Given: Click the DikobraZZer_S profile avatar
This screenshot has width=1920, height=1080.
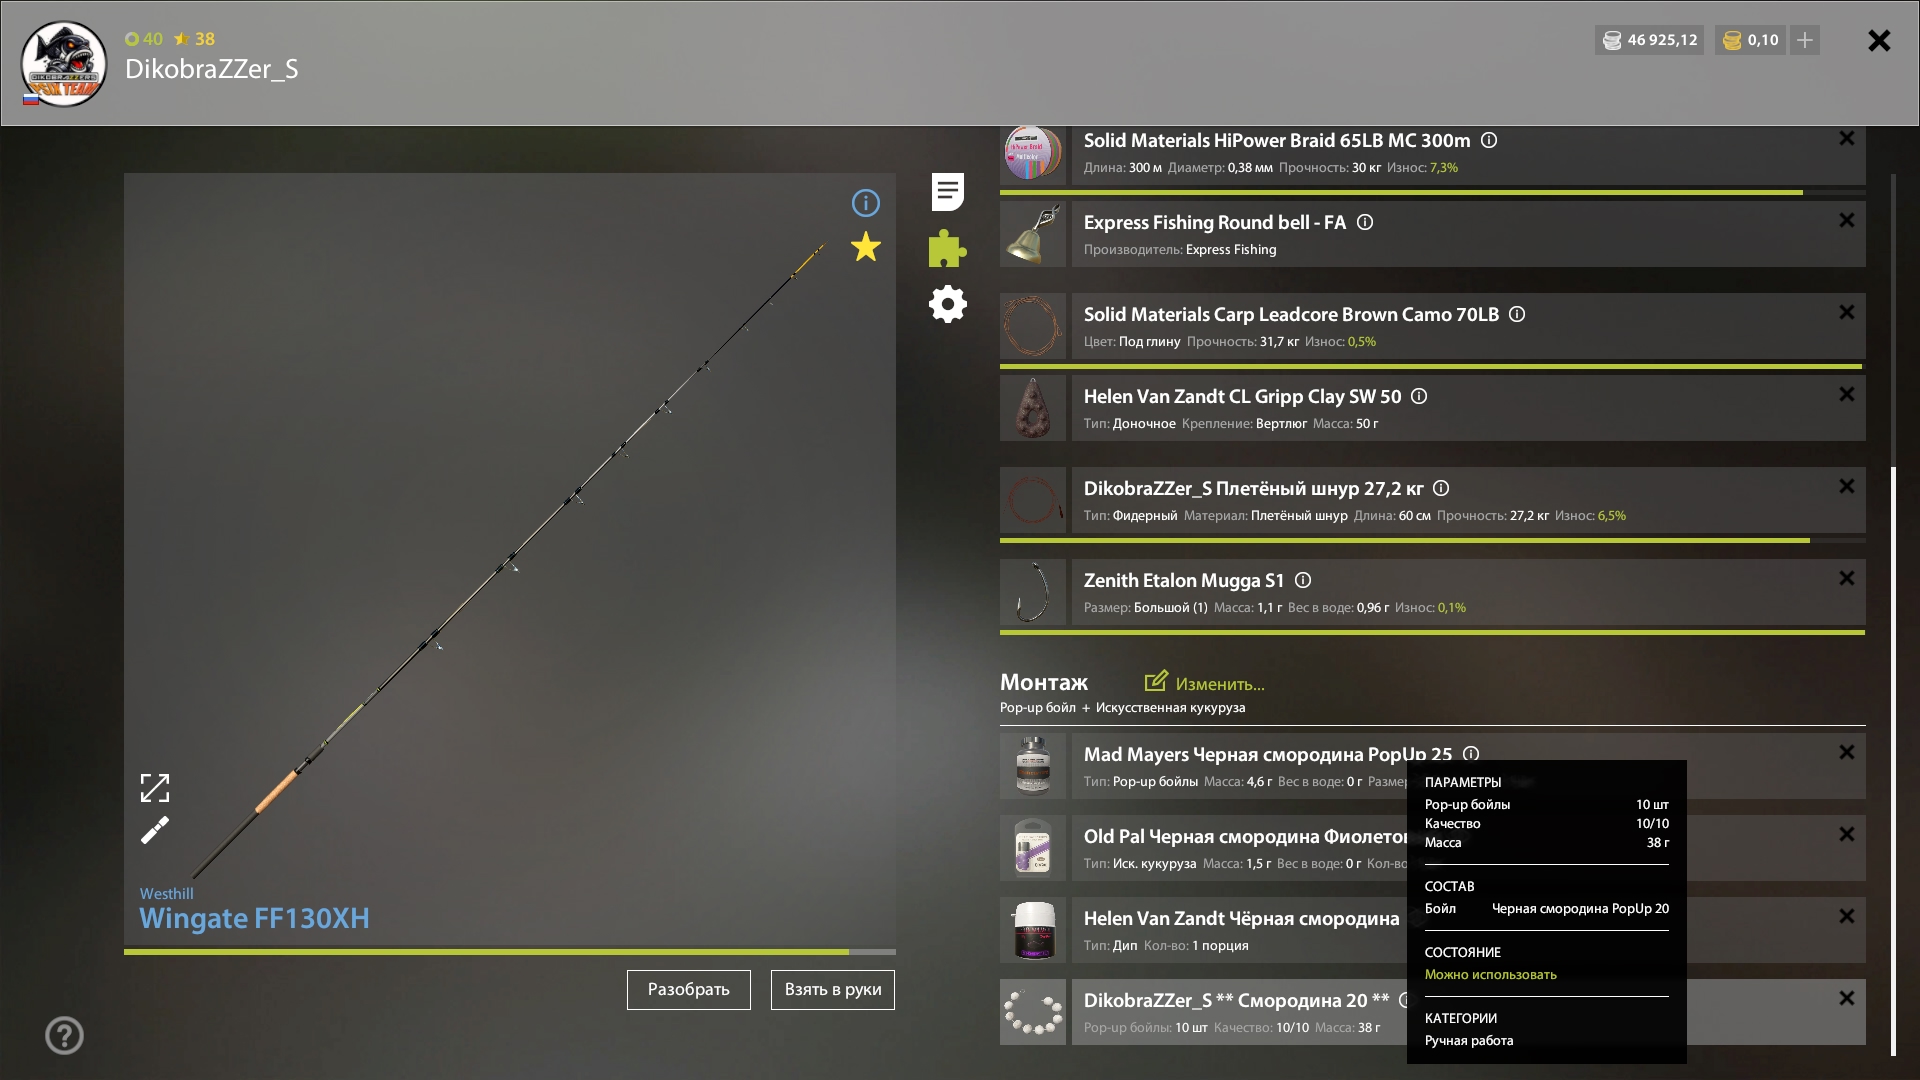Looking at the screenshot, I should (x=64, y=65).
